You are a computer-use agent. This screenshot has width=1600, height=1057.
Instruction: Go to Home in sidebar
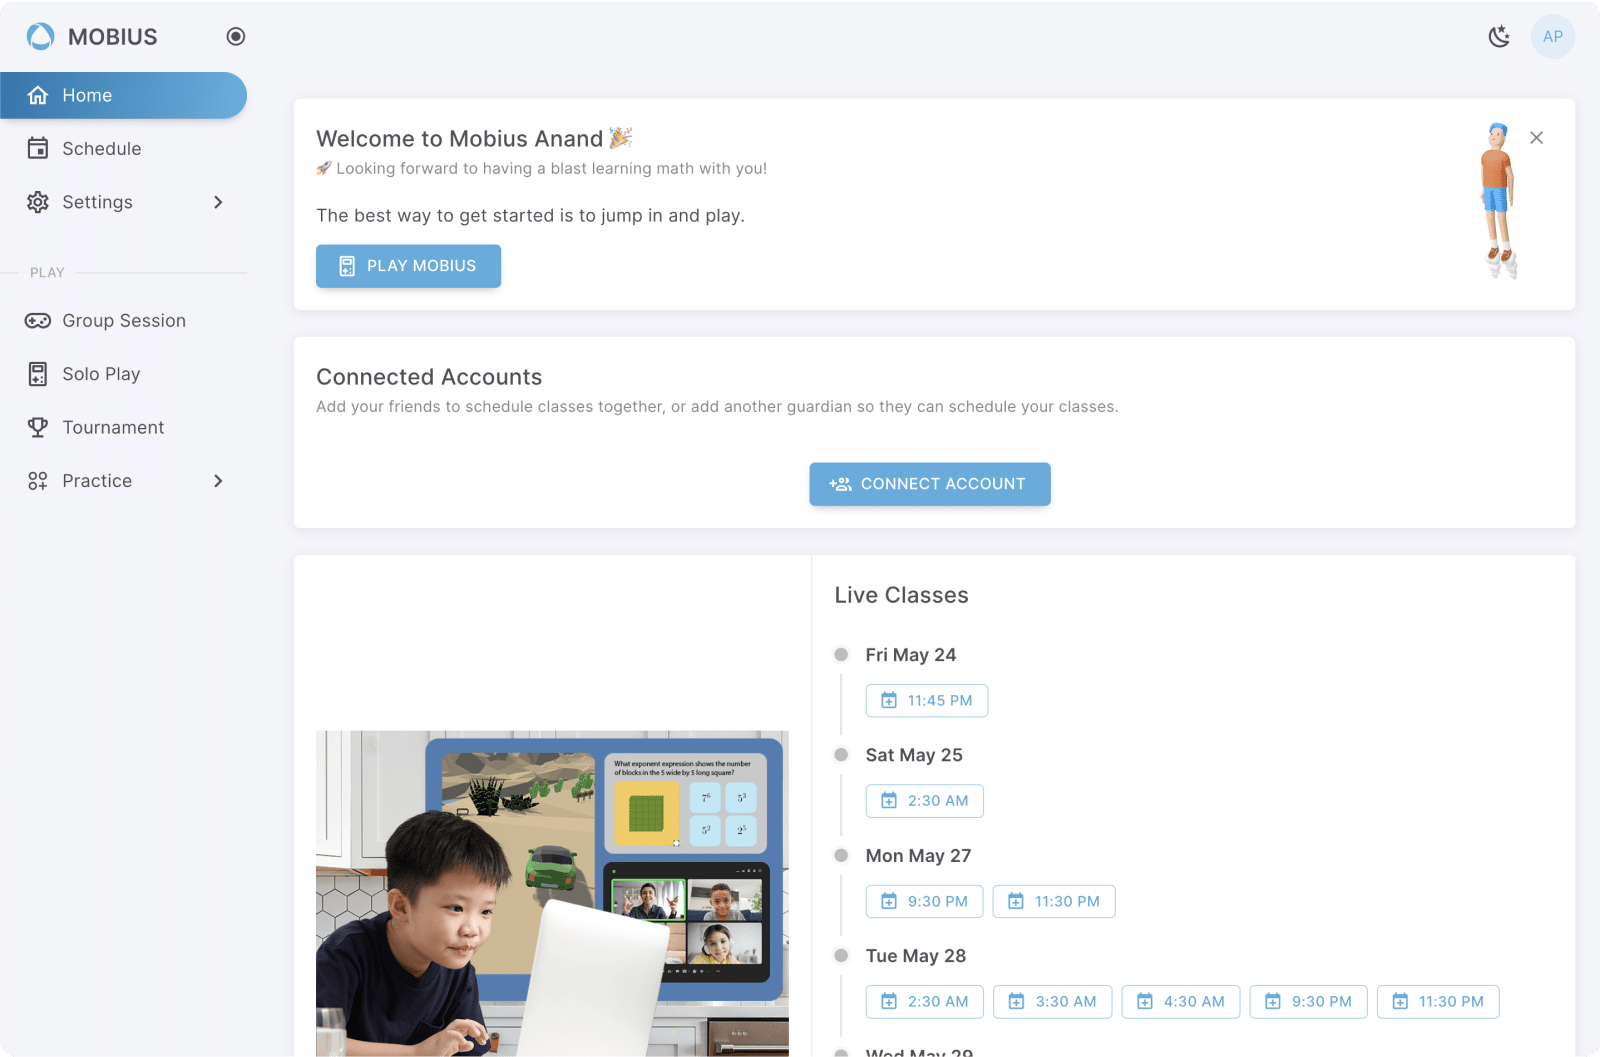click(x=123, y=95)
